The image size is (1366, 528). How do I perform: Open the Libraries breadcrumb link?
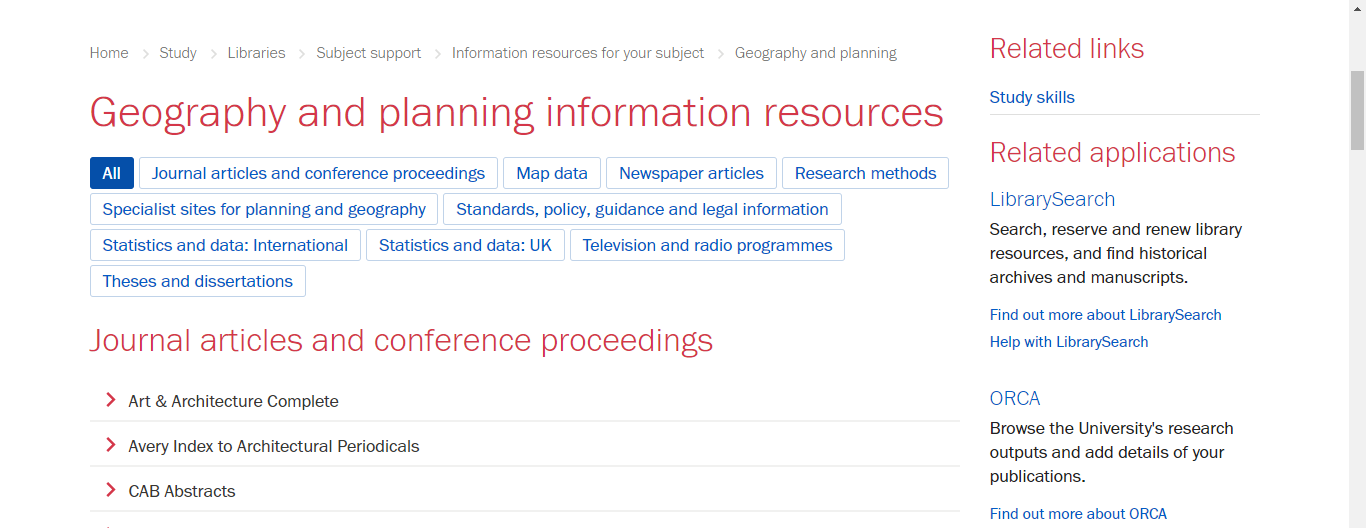(x=256, y=53)
